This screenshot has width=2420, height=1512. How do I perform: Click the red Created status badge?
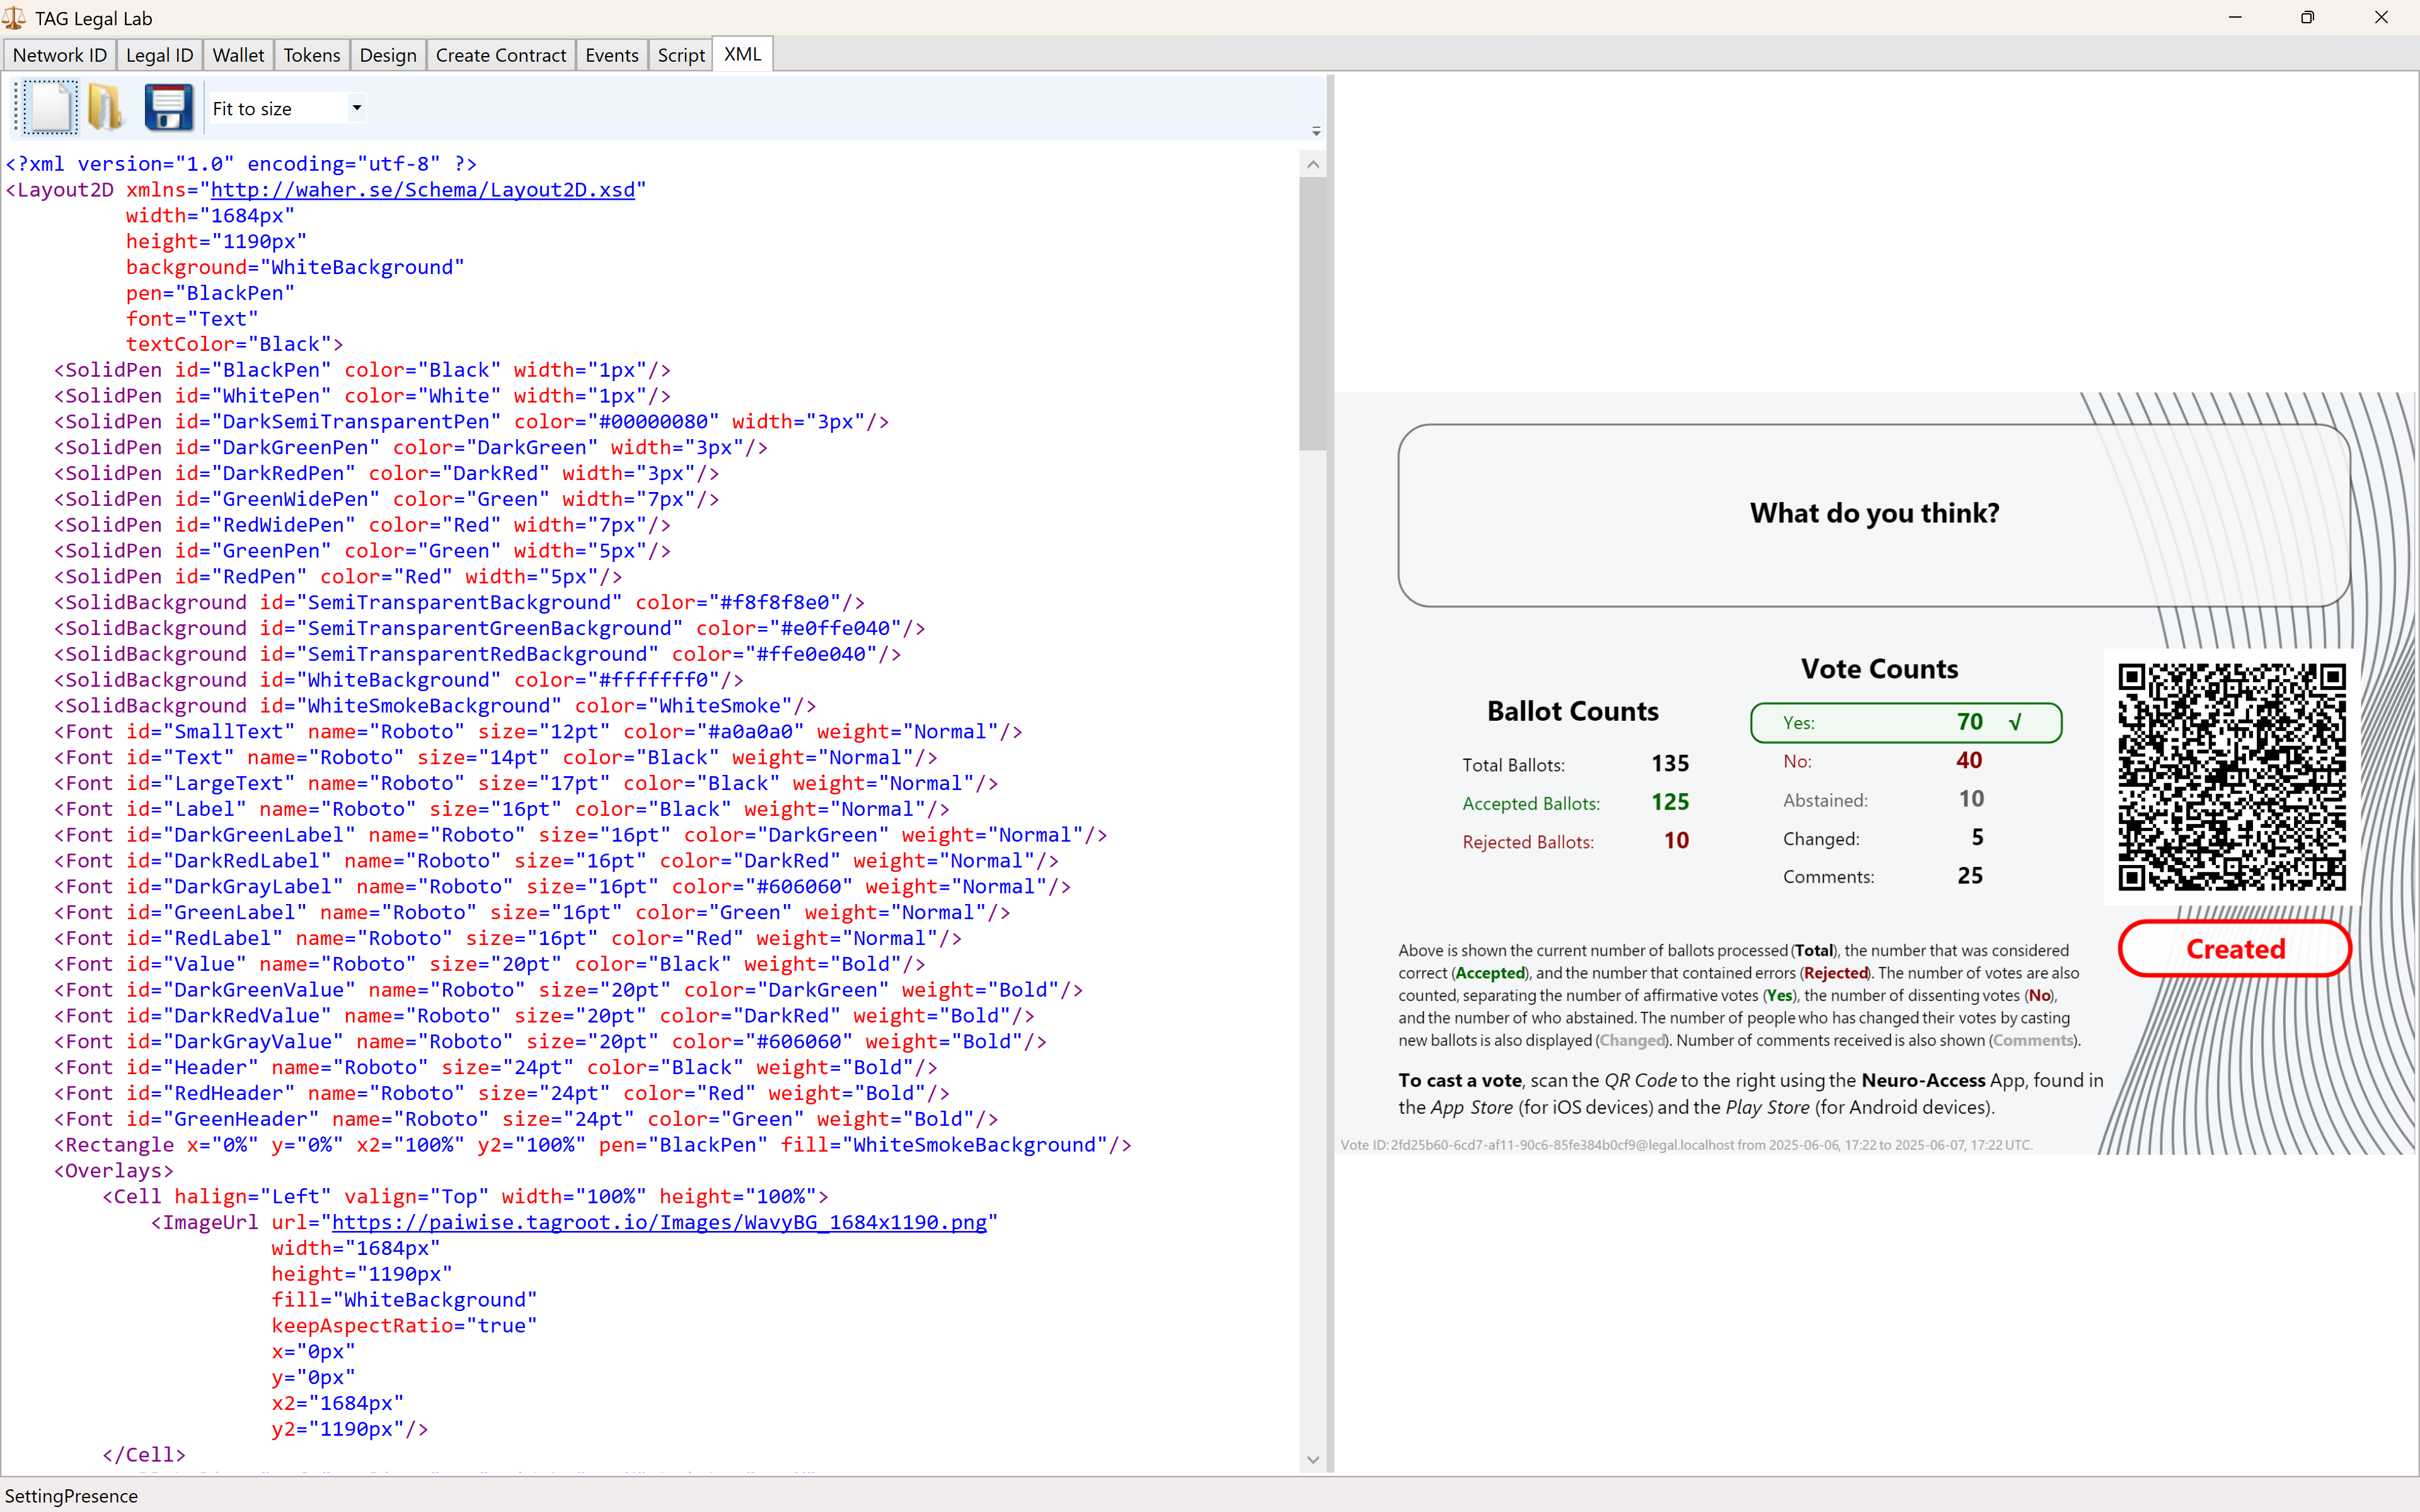coord(2235,948)
